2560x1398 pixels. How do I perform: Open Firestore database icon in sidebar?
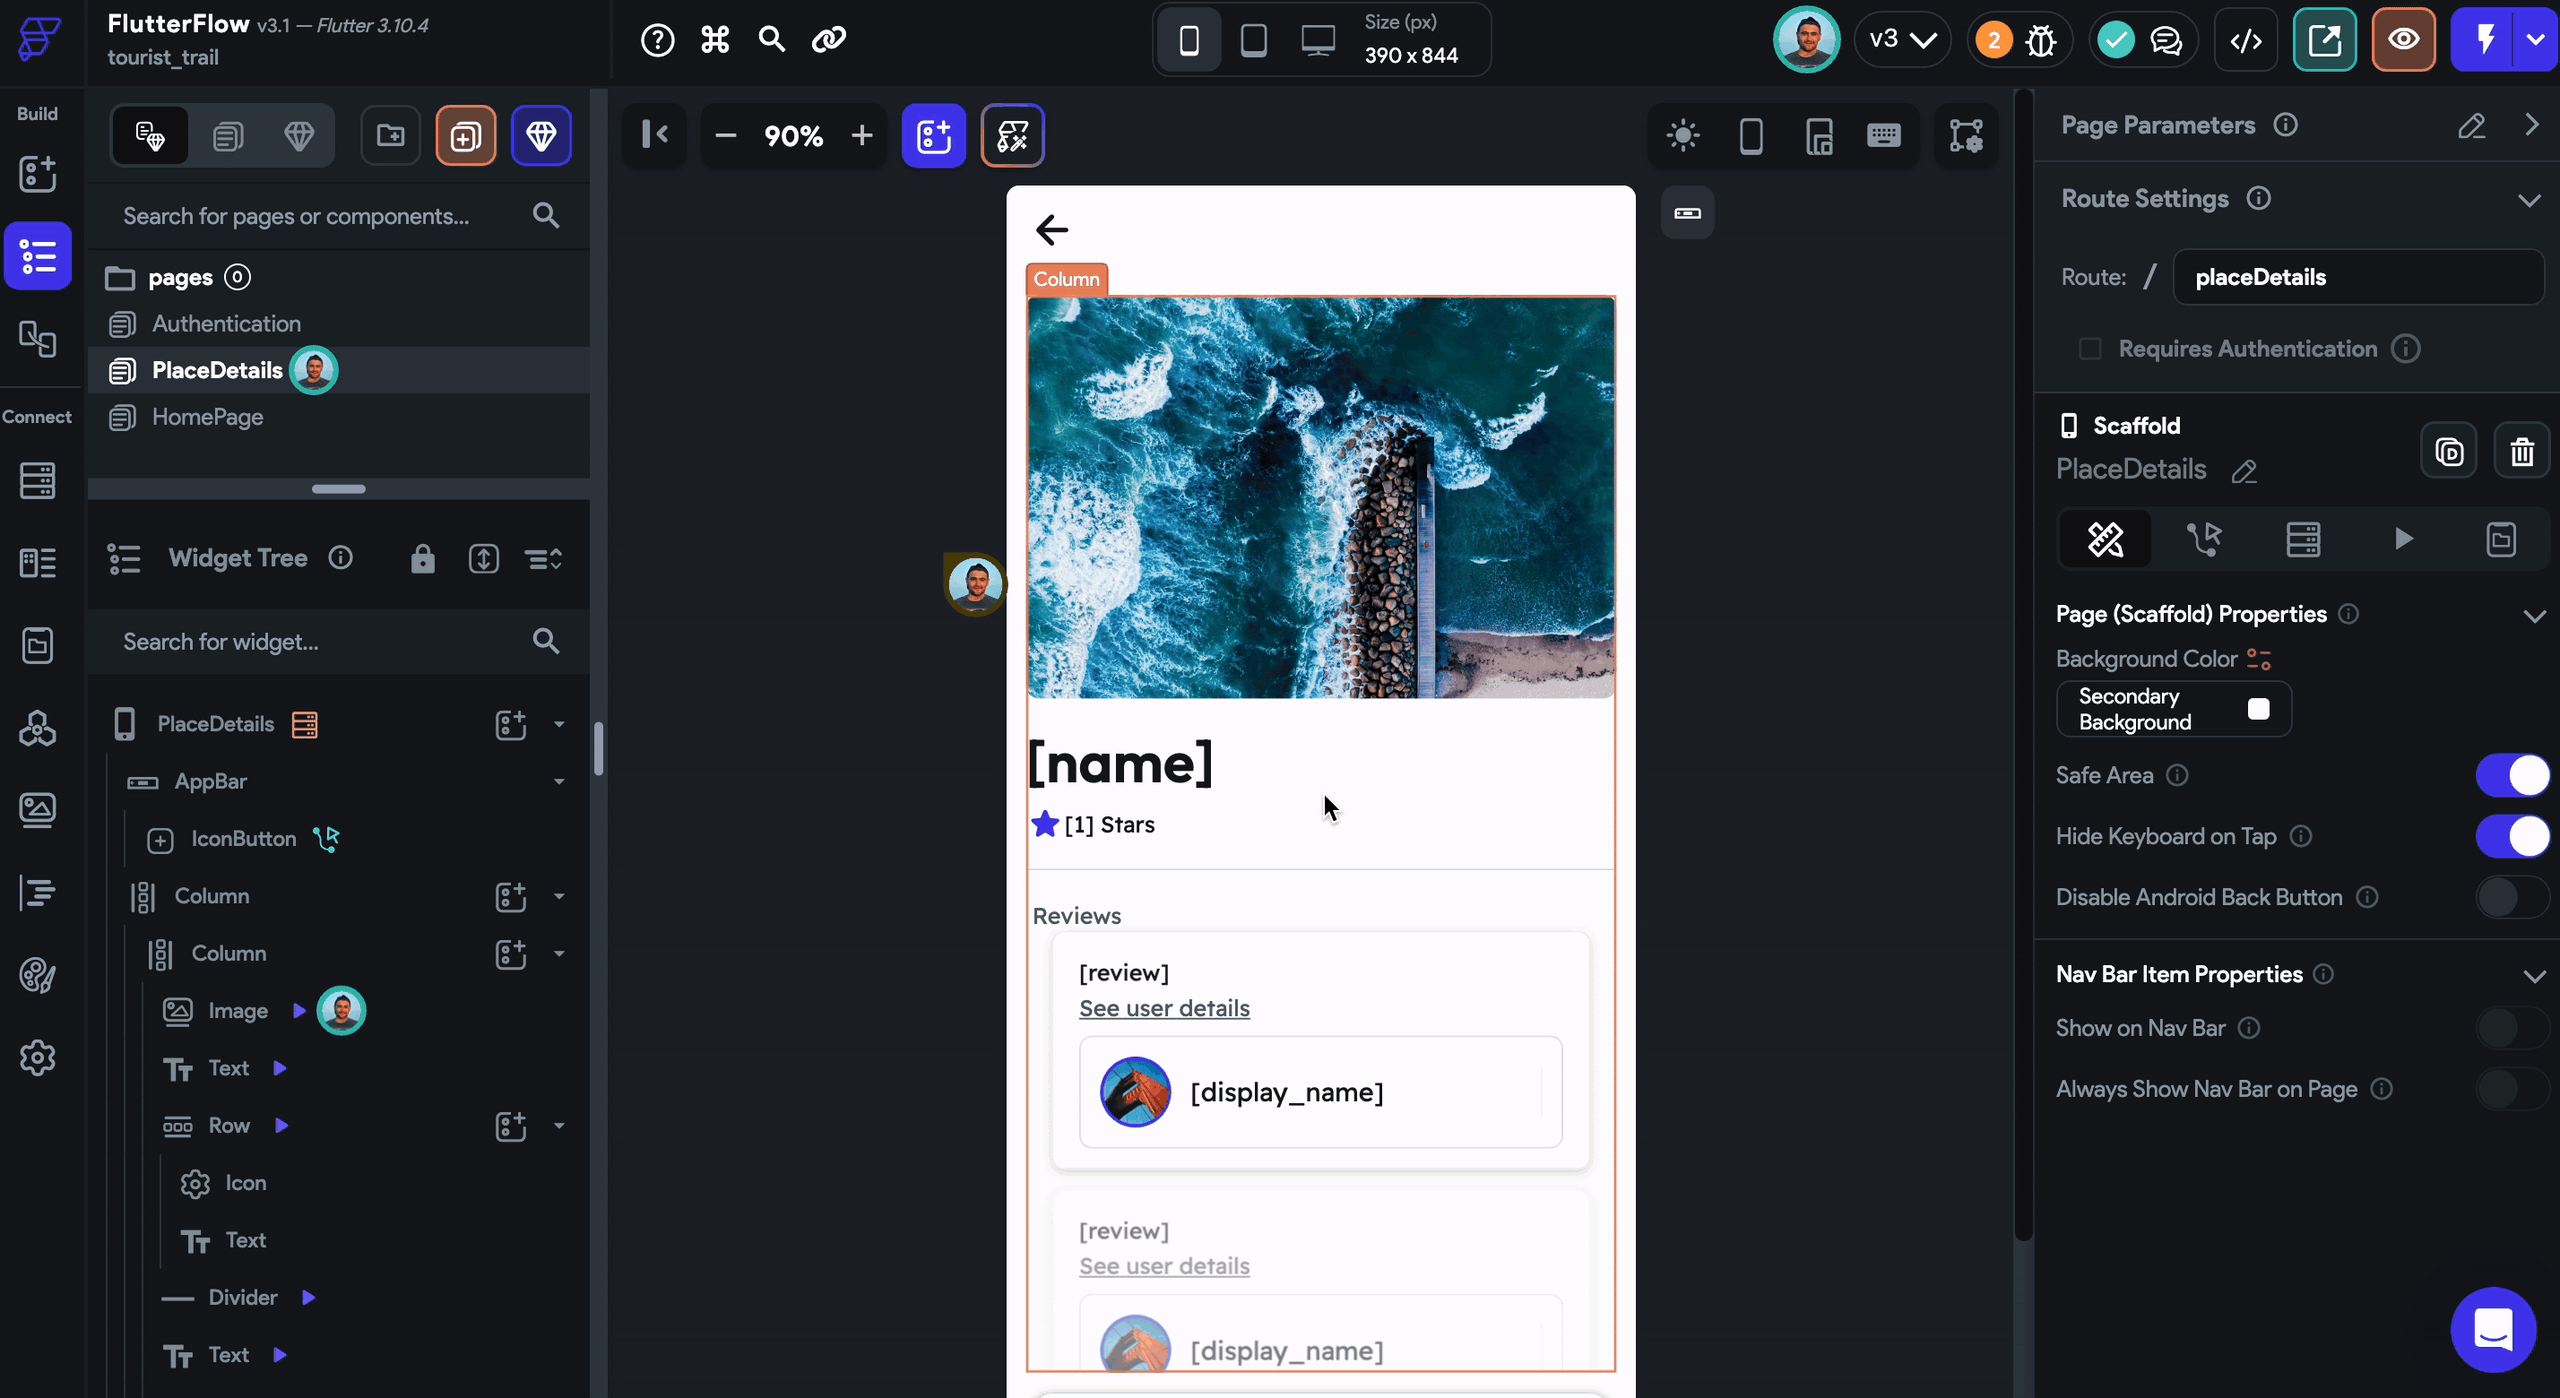pyautogui.click(x=37, y=481)
